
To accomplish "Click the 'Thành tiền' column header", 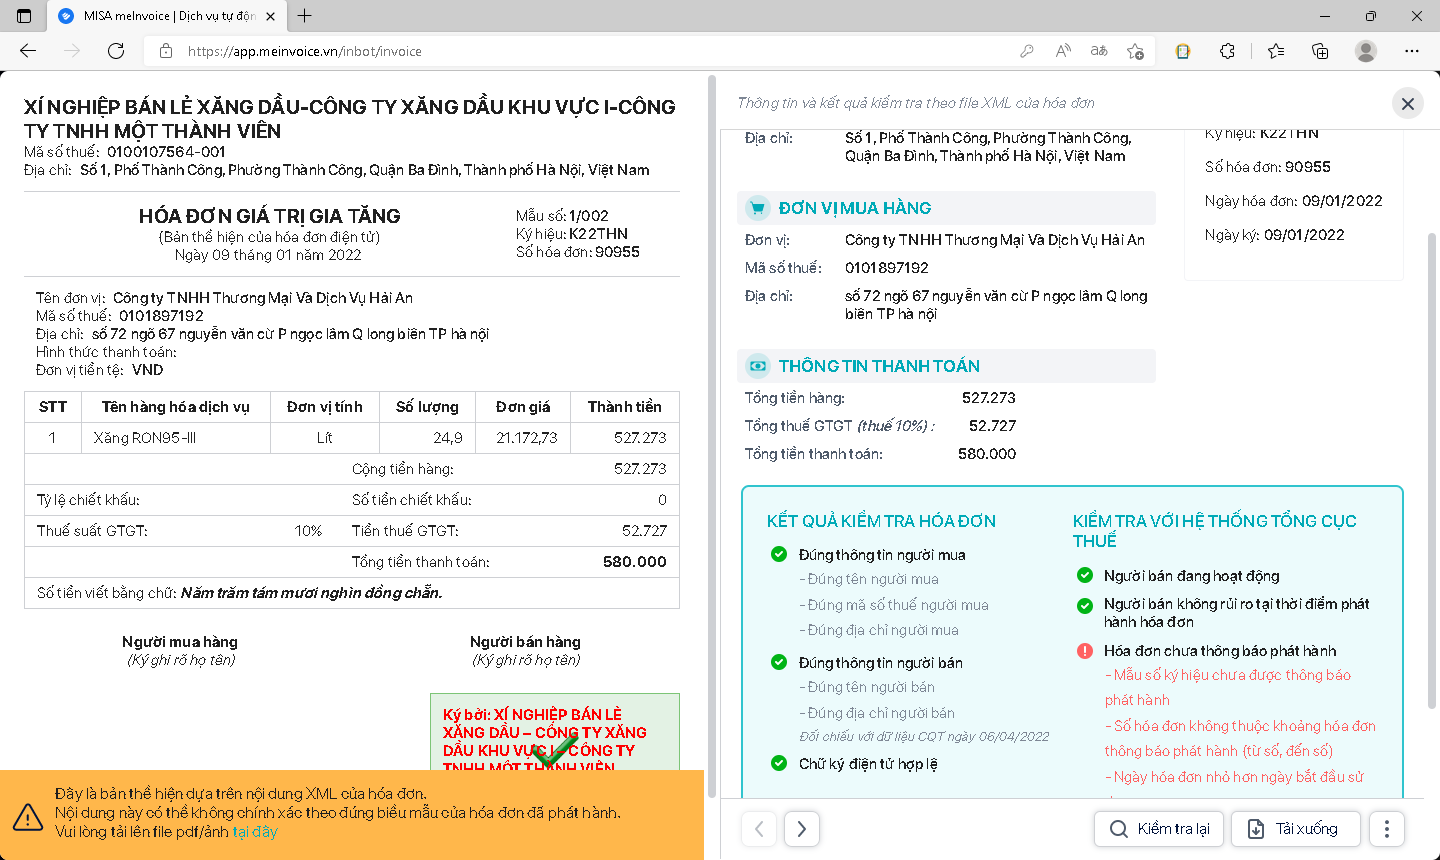I will point(625,407).
